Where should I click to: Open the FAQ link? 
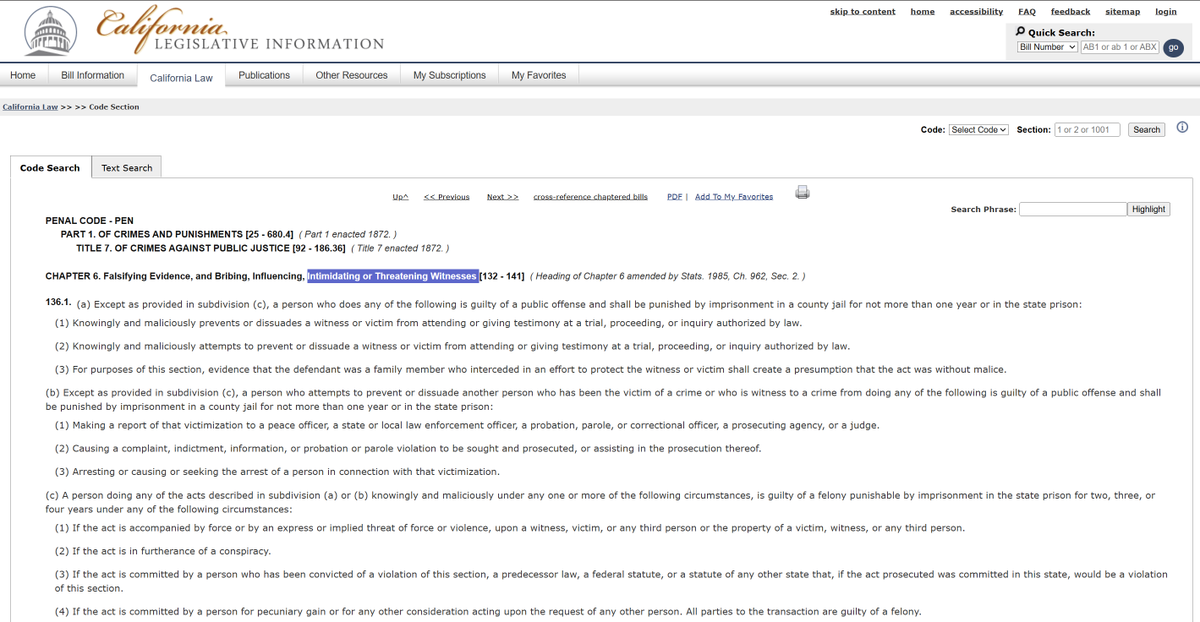click(1027, 12)
